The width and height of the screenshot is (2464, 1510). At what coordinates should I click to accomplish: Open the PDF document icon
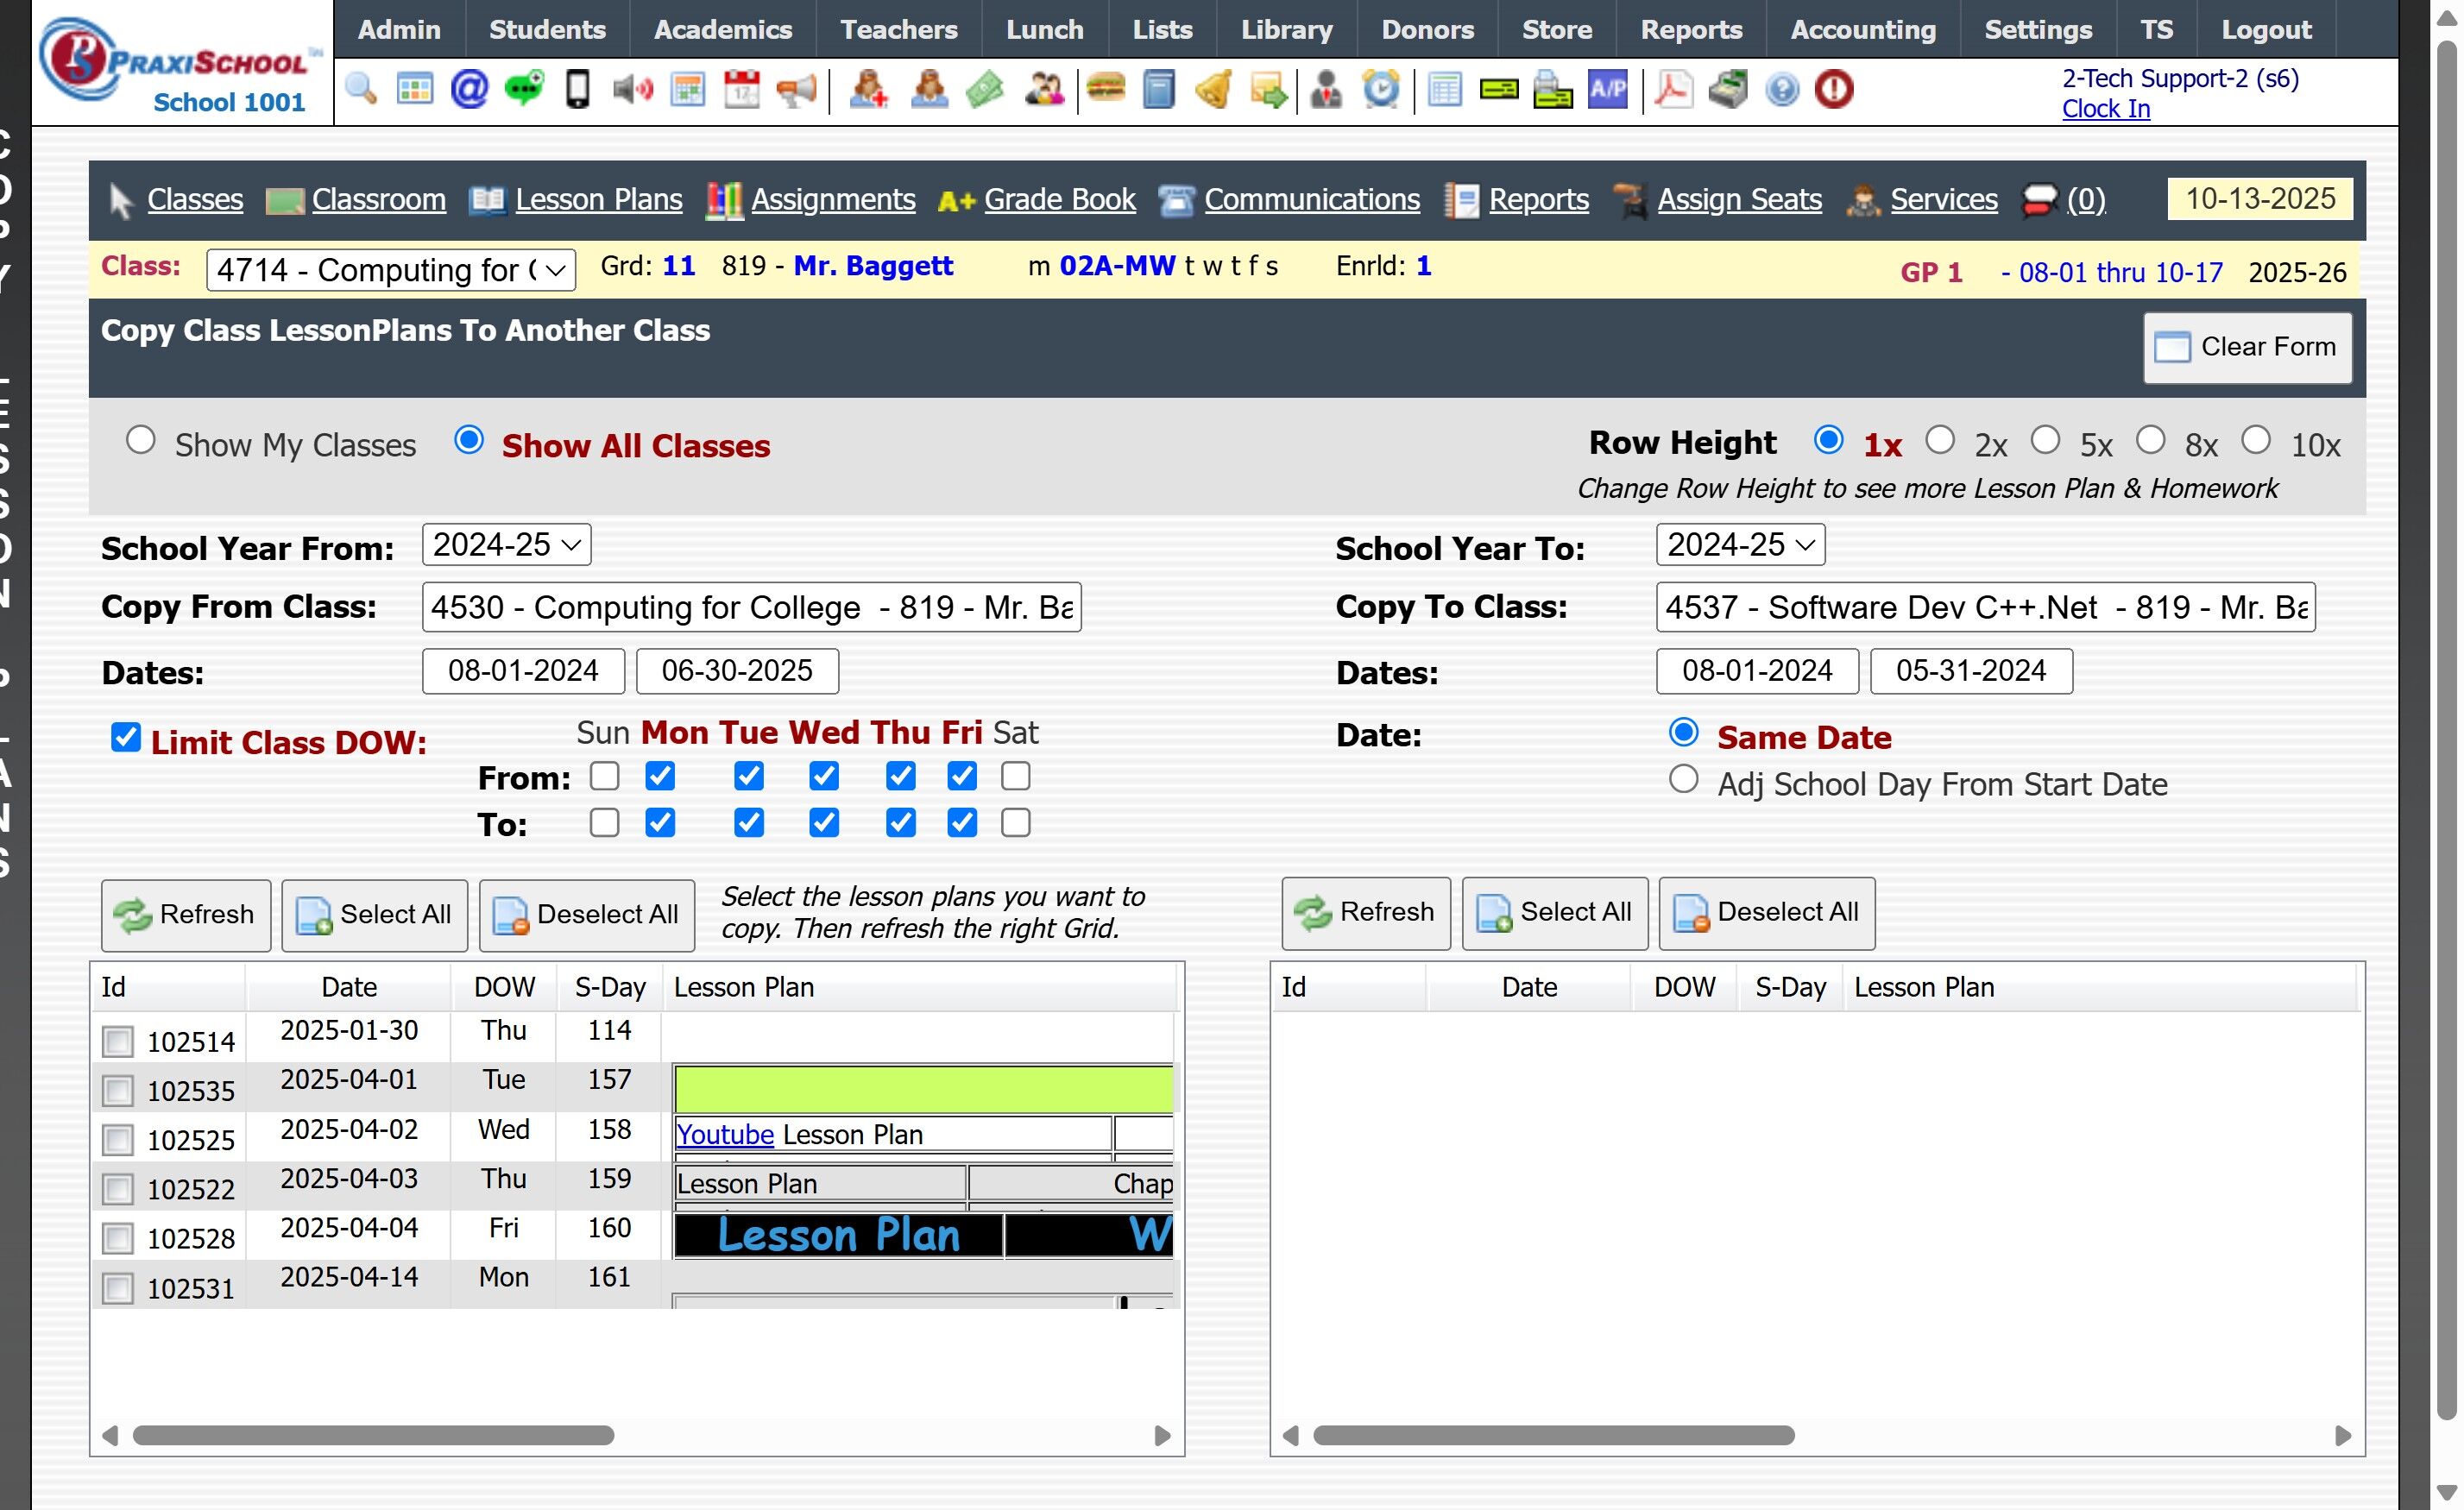pos(1673,90)
